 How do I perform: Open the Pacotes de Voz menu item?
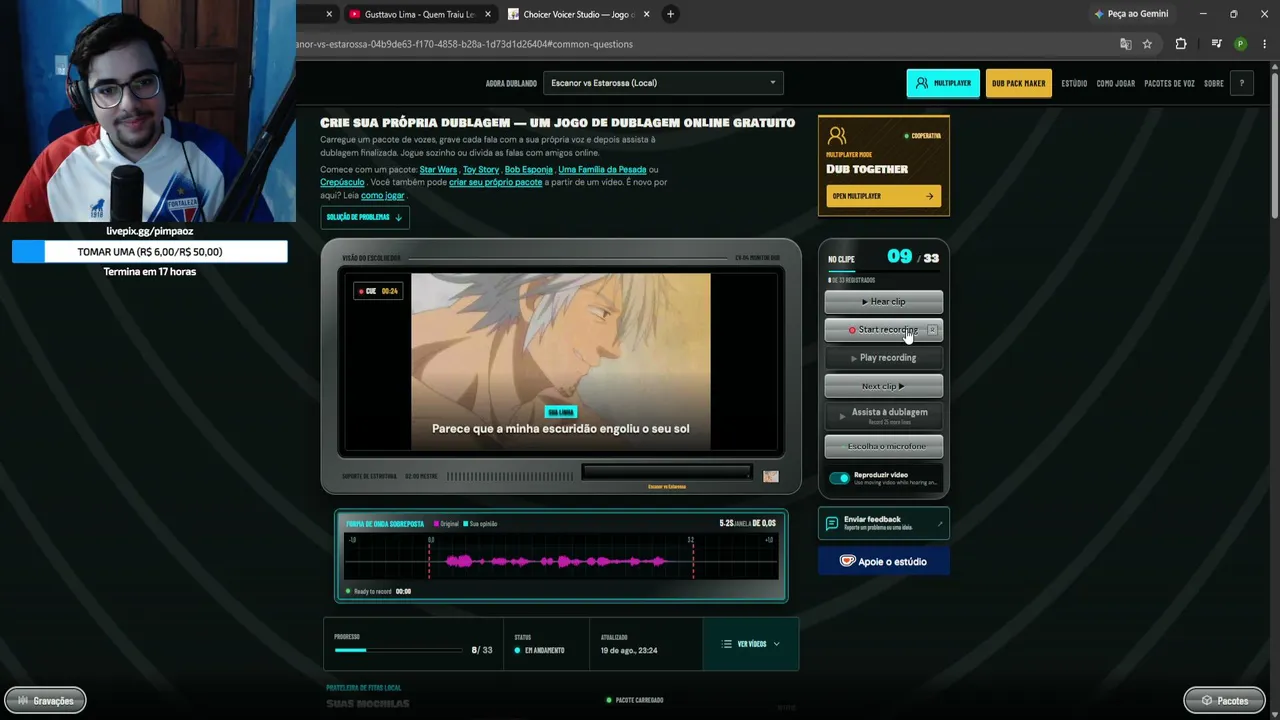click(x=1169, y=84)
